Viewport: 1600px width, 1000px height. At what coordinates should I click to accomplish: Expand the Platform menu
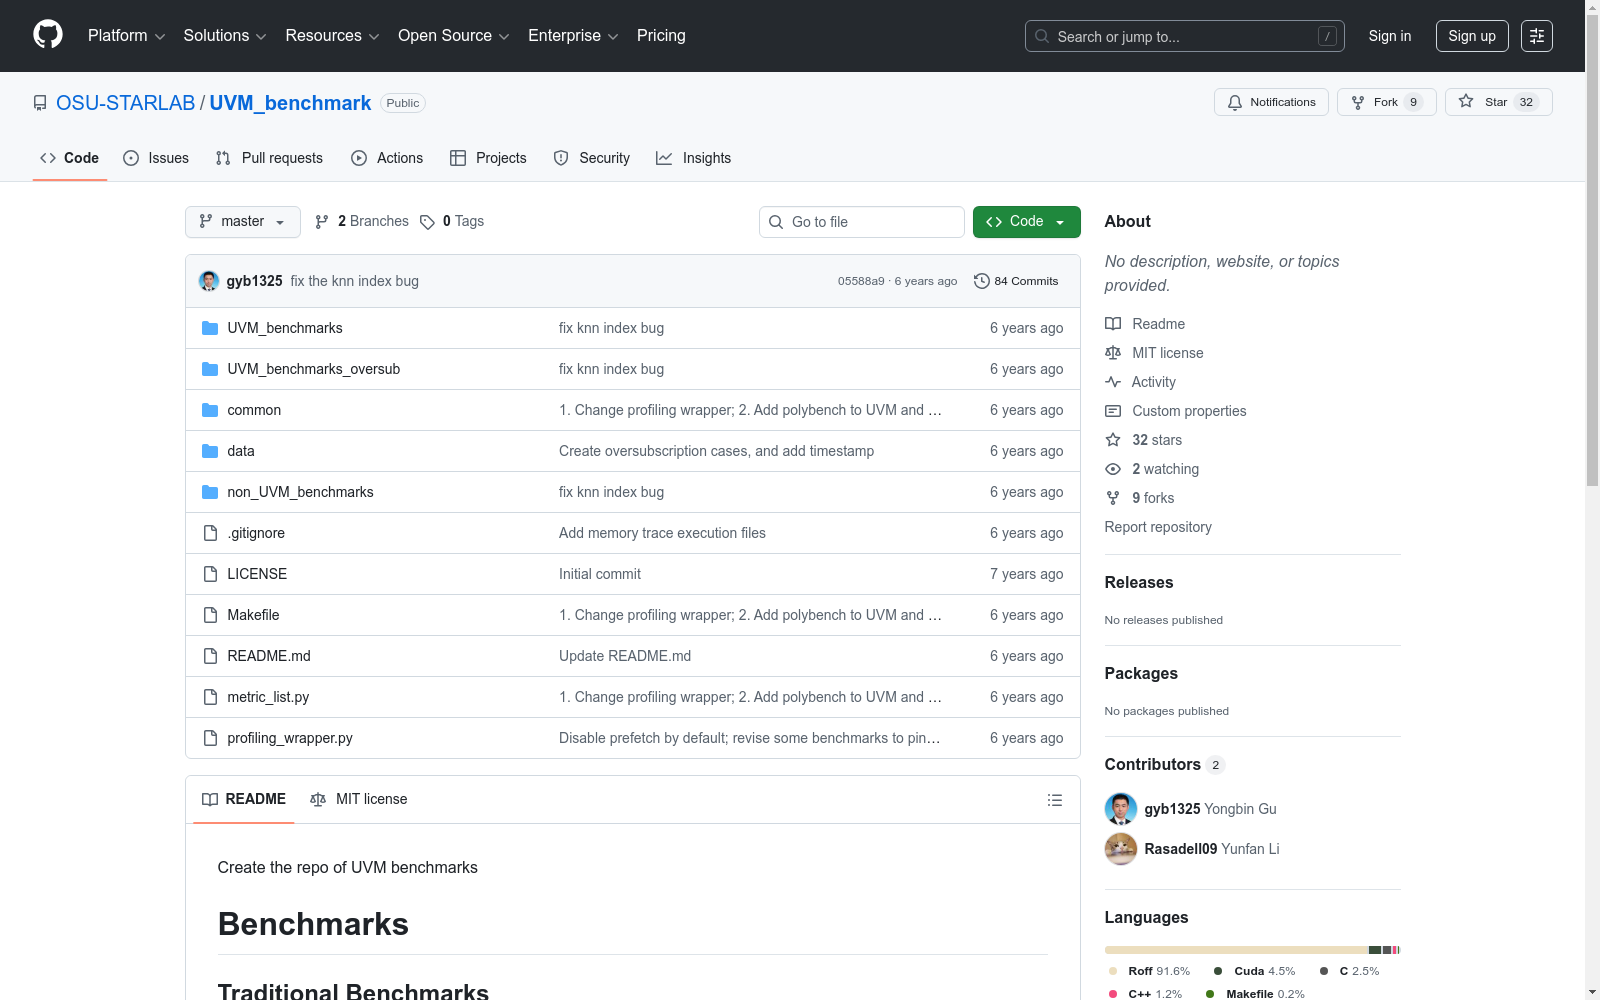(127, 36)
